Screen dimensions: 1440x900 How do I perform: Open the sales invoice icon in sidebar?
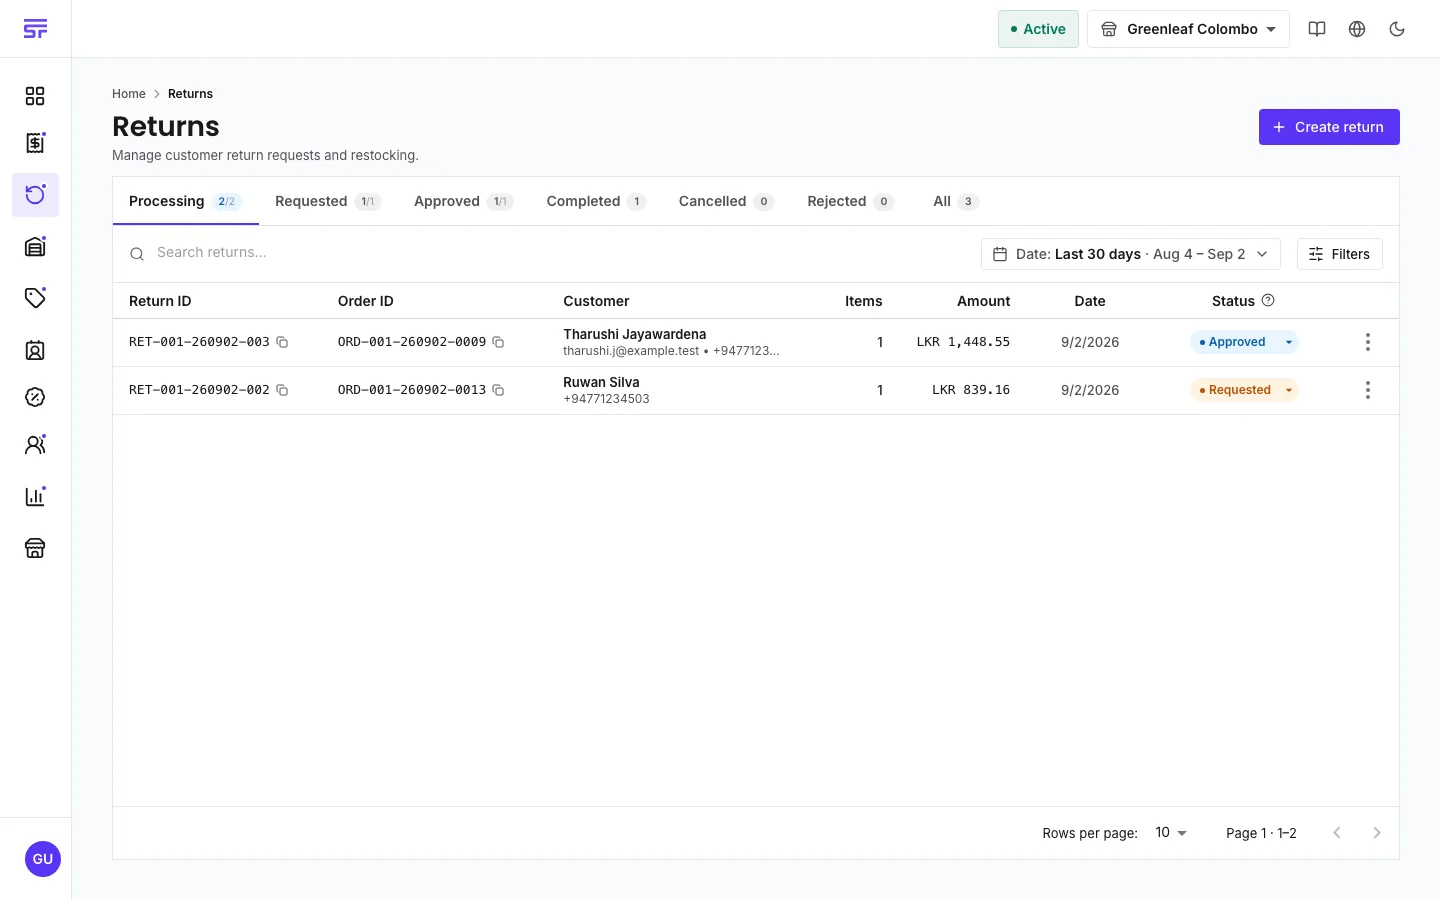35,143
